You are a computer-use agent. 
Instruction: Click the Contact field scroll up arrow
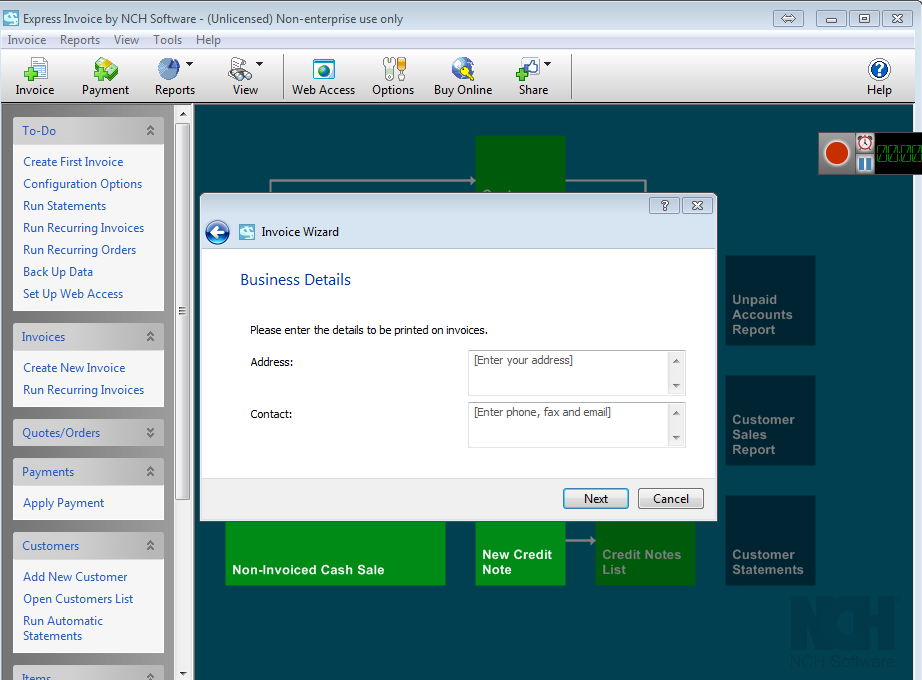676,412
